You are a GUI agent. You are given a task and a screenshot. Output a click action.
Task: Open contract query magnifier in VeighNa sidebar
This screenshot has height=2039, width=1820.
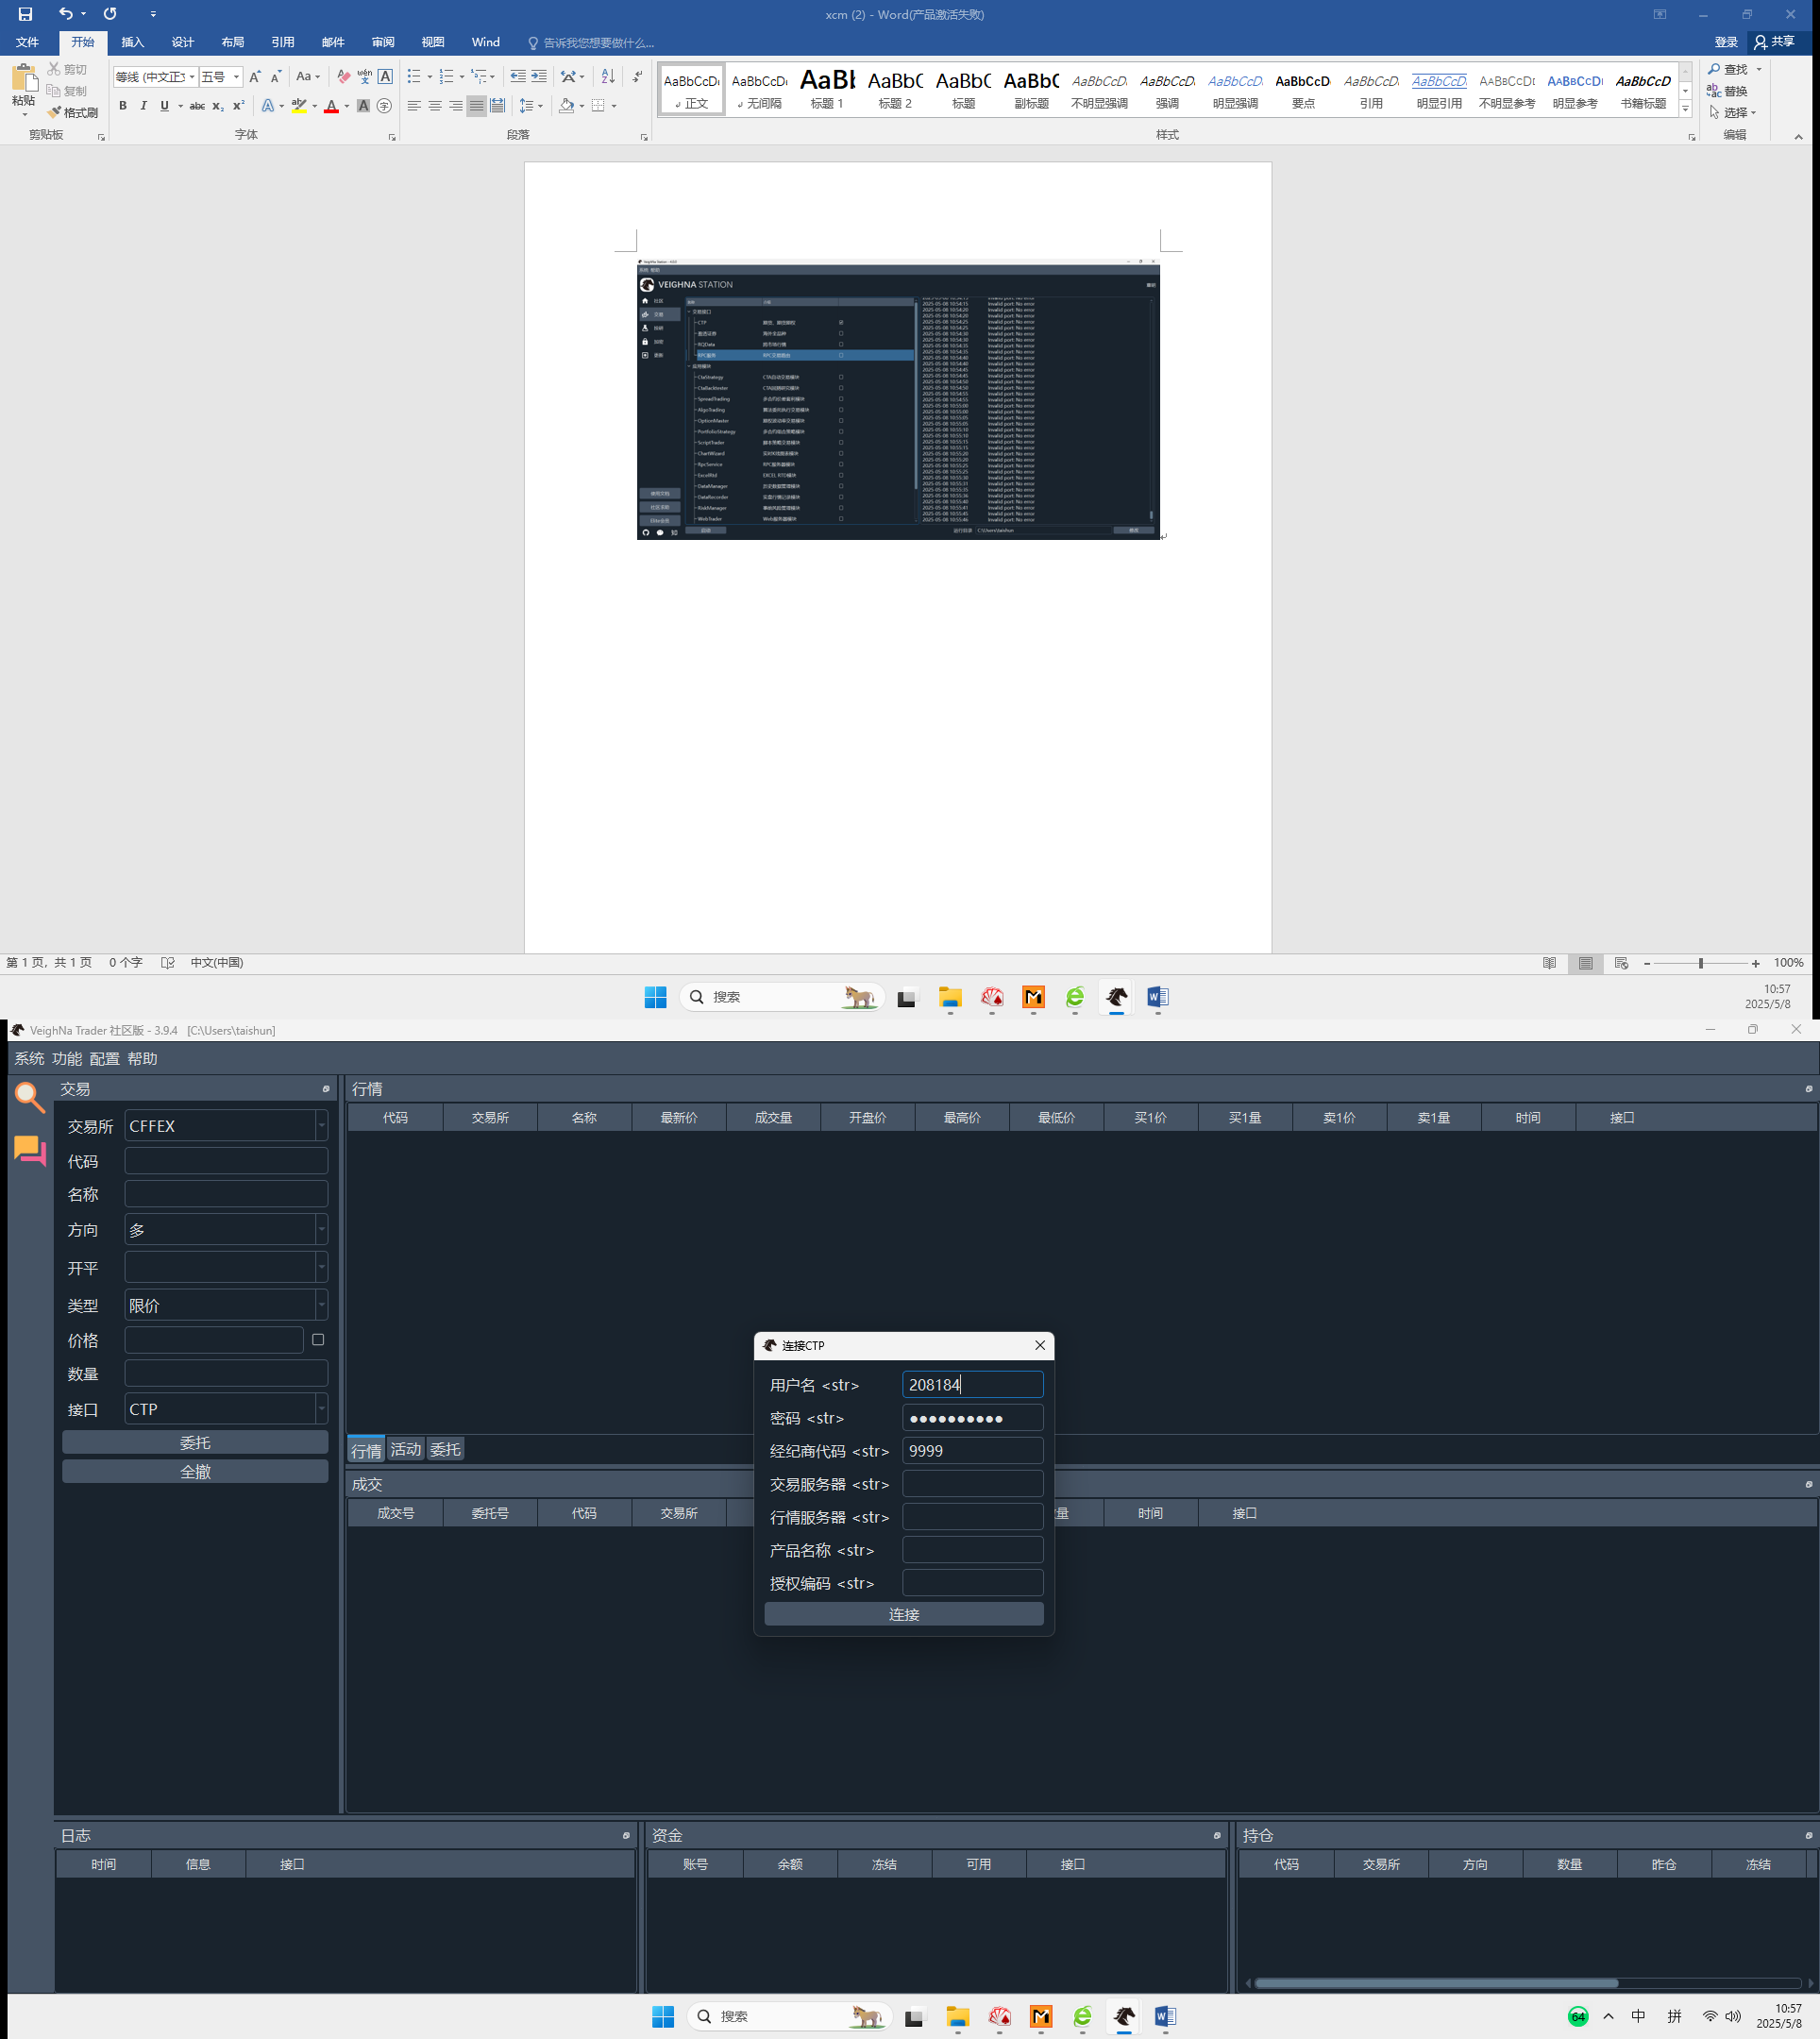[x=30, y=1098]
